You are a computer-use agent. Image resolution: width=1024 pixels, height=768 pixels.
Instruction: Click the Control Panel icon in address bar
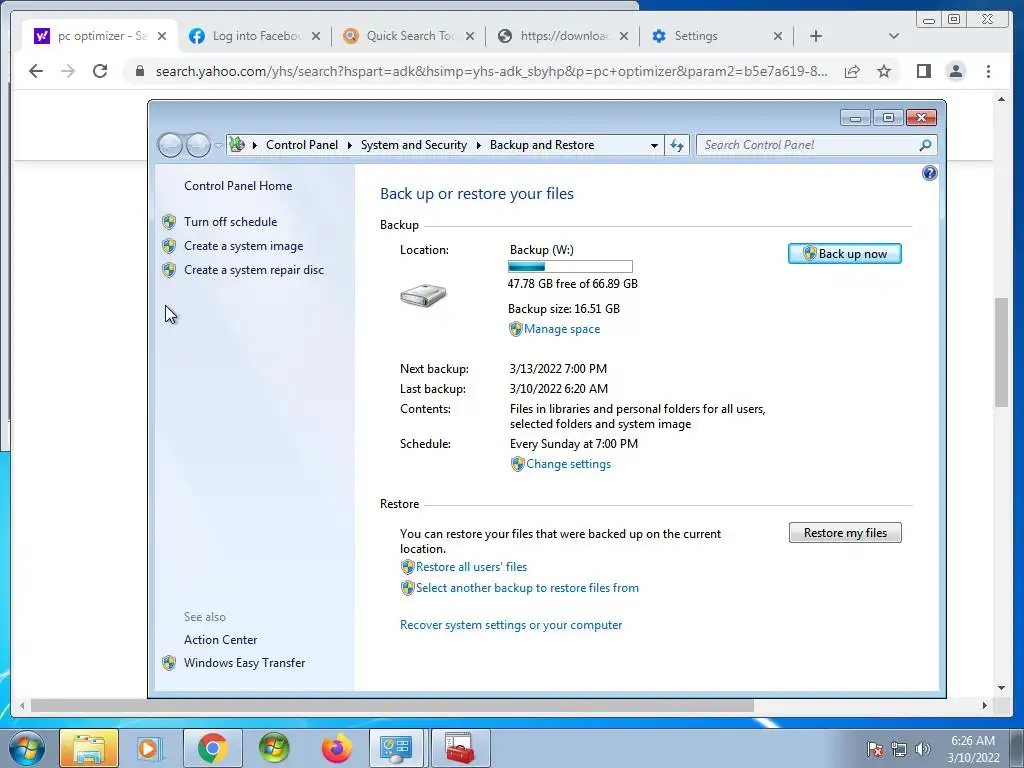pos(236,144)
